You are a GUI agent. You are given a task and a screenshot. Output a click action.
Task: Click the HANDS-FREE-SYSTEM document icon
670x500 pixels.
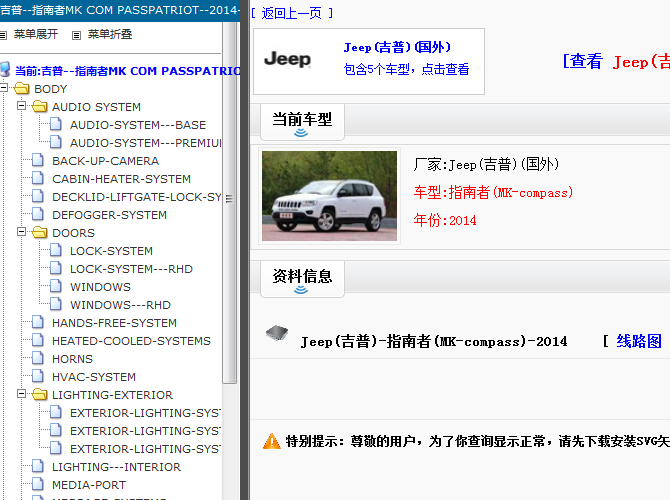(x=38, y=322)
